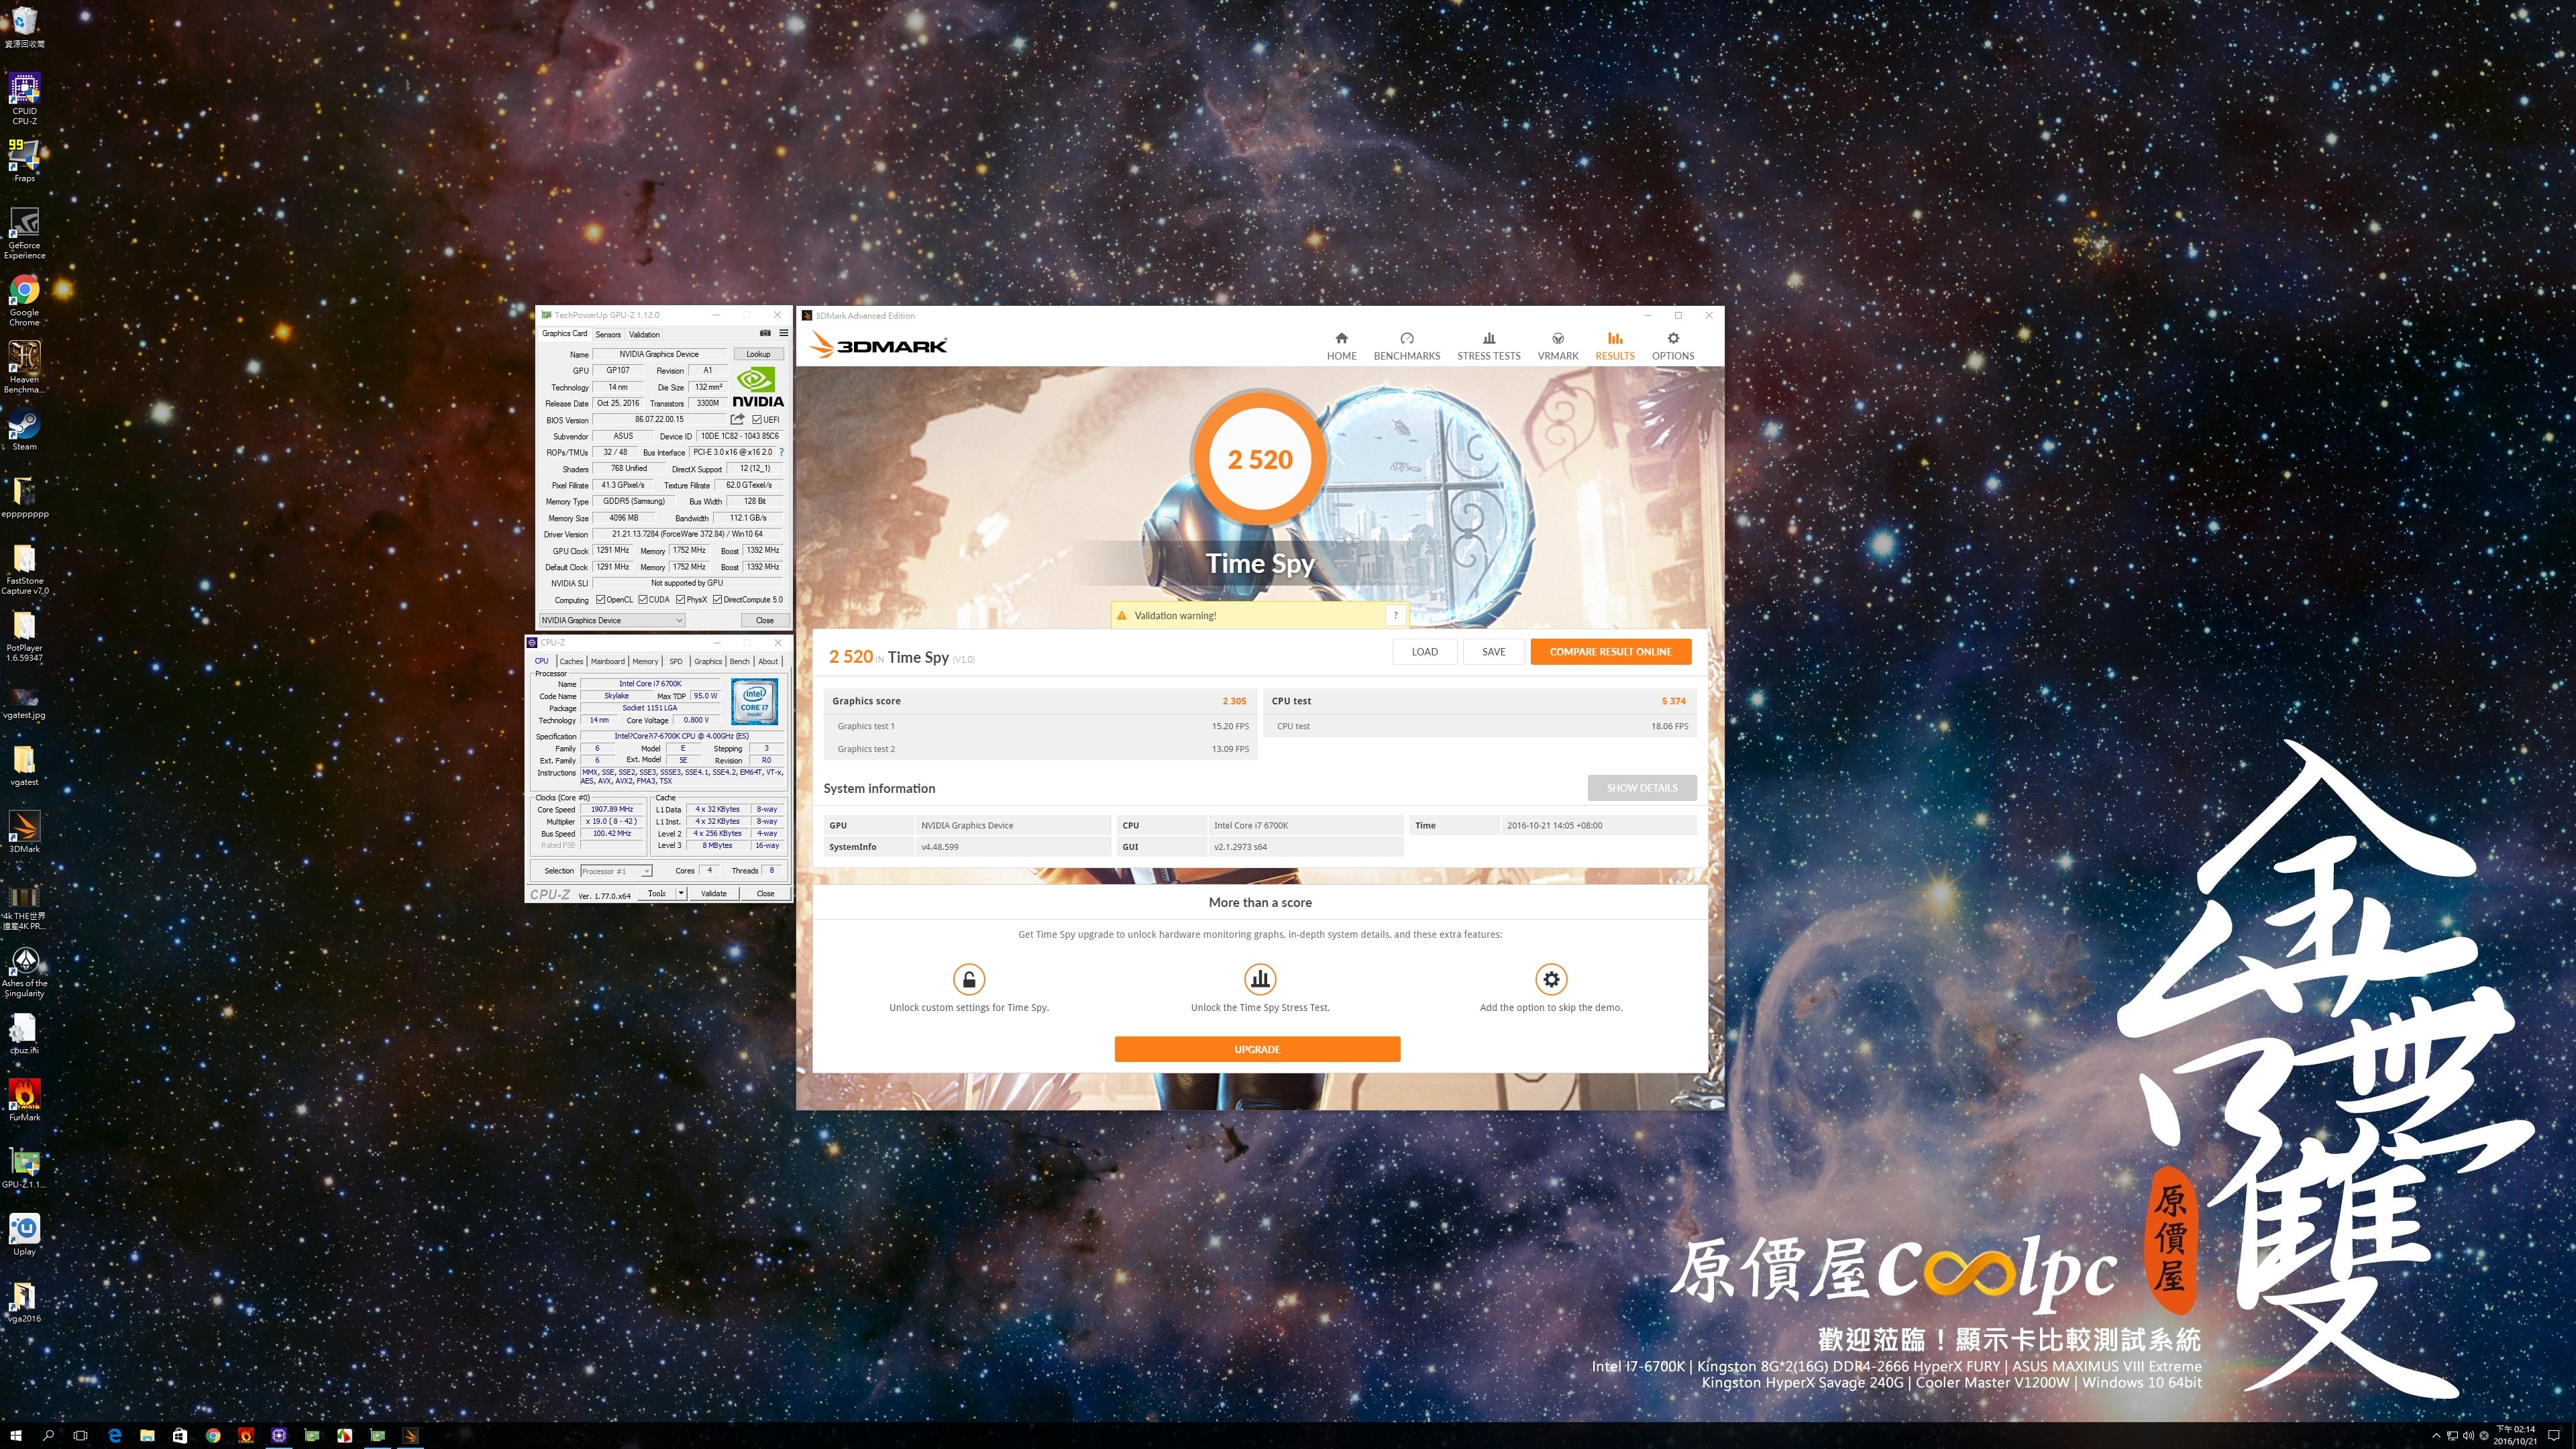
Task: Open File Explorer from taskbar
Action: 147,1435
